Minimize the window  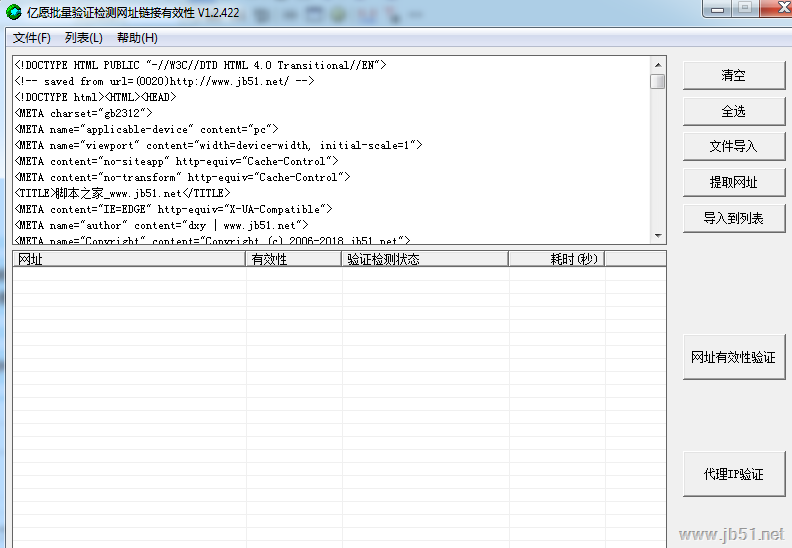click(717, 8)
